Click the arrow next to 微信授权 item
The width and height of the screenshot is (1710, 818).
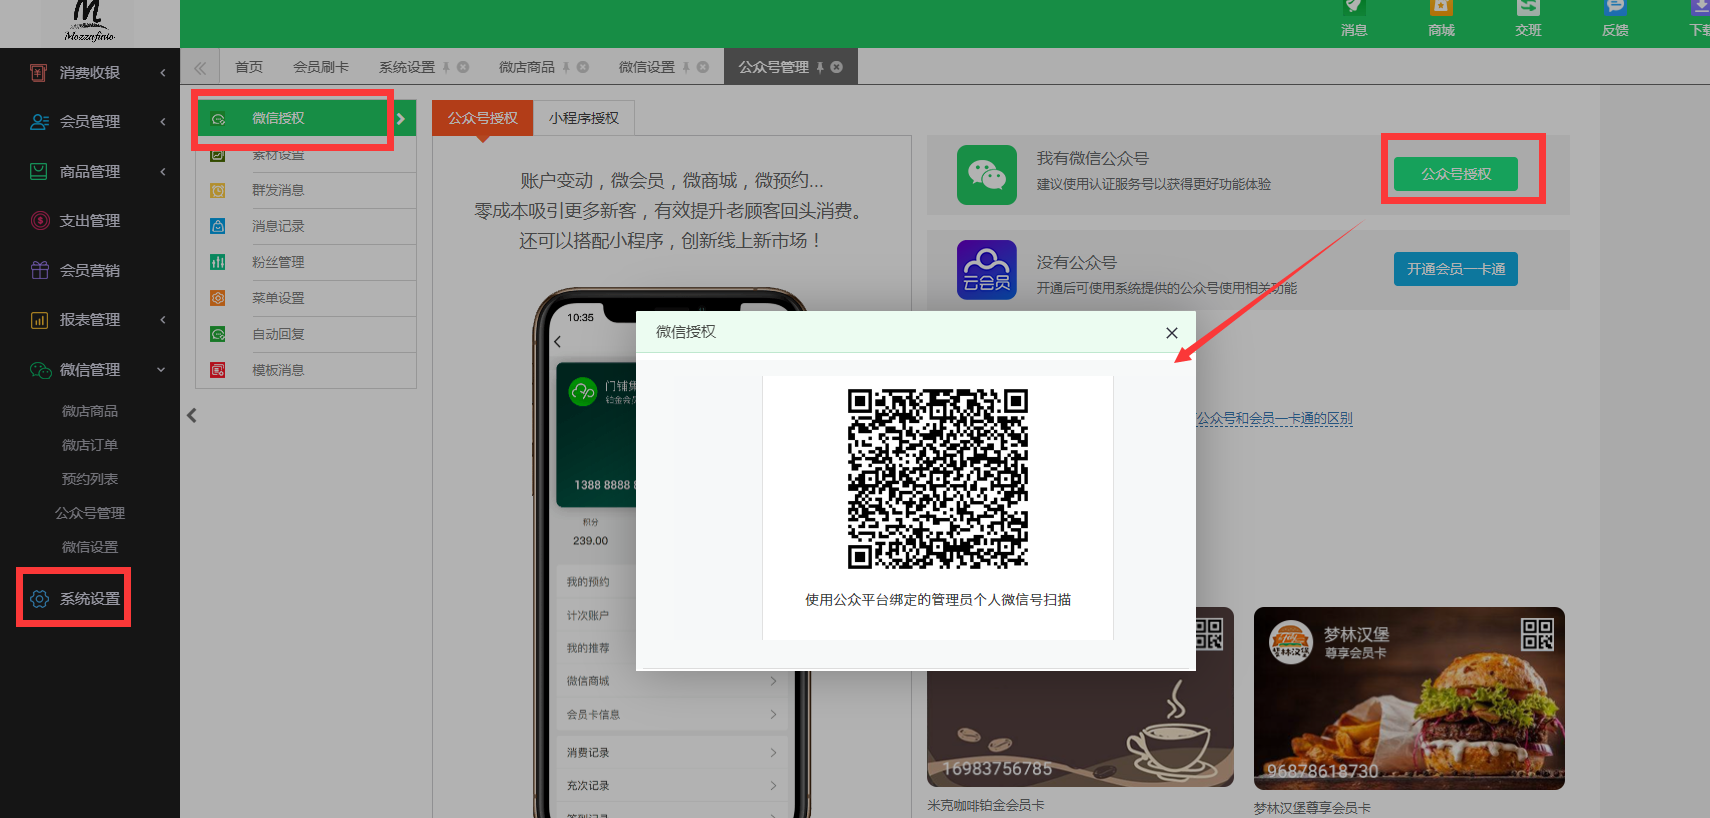pyautogui.click(x=401, y=118)
